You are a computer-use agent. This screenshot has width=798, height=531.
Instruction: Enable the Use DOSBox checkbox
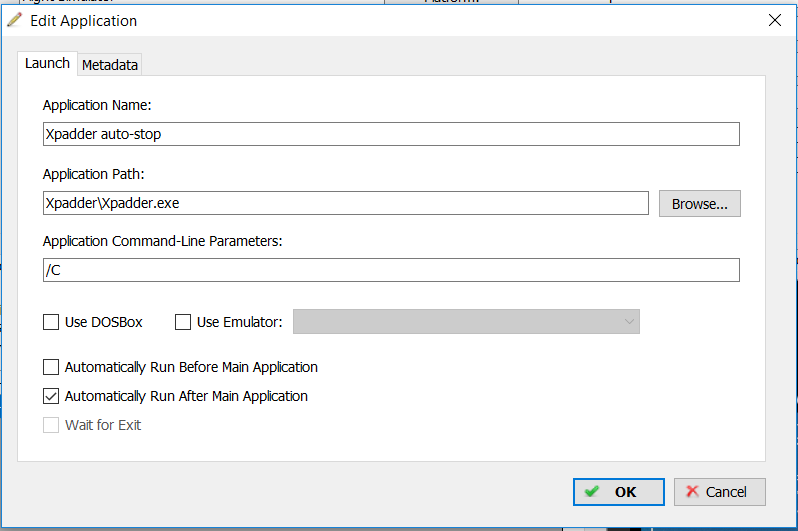51,322
